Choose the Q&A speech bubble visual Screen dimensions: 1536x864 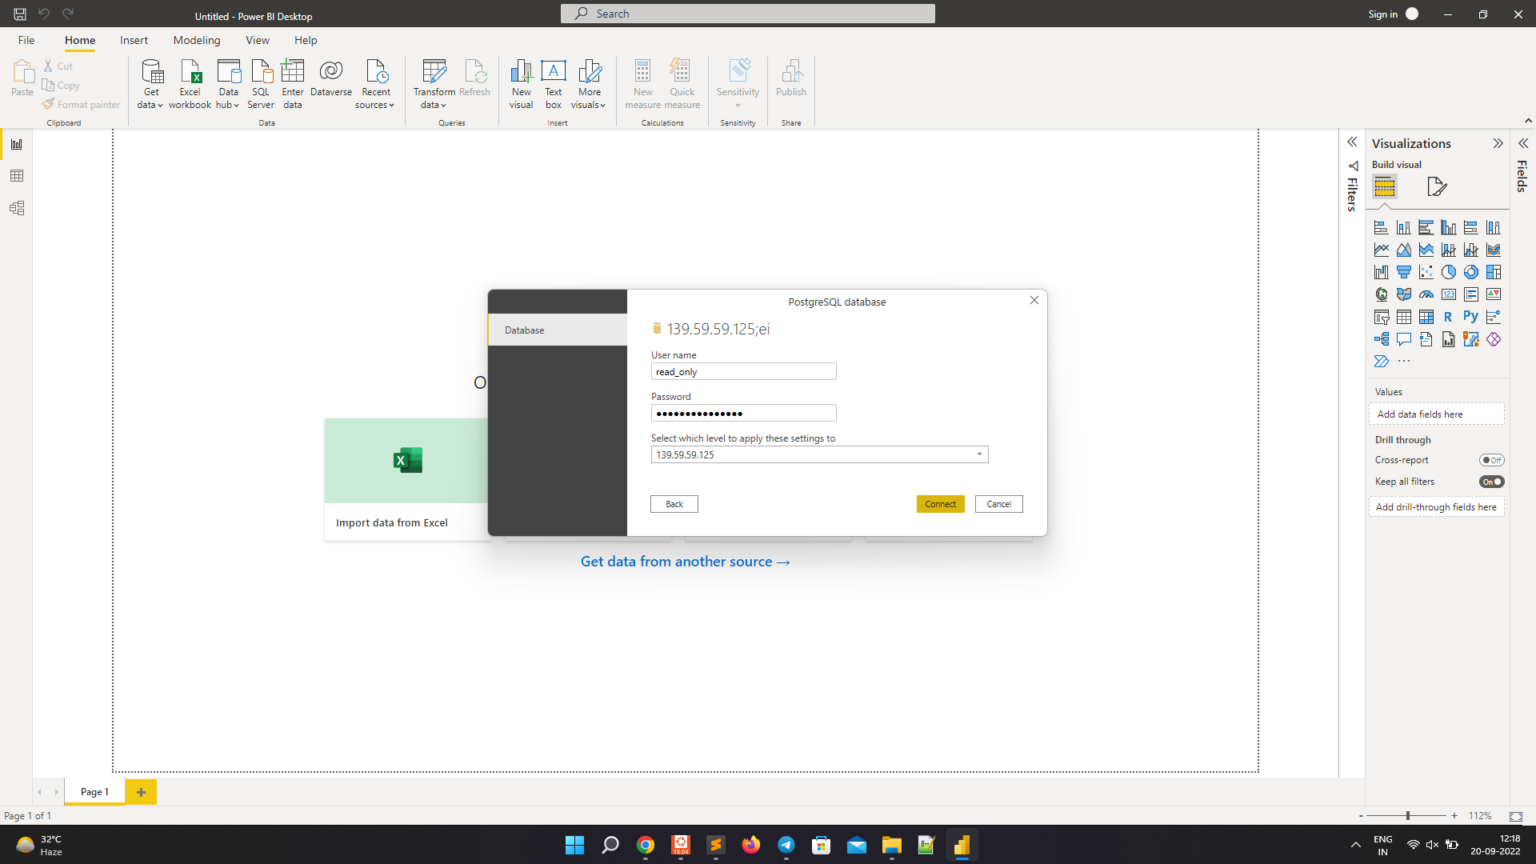tap(1404, 340)
